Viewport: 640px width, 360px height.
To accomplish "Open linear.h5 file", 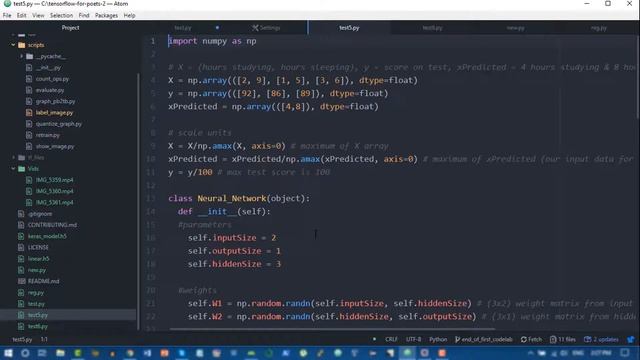I will [x=38, y=259].
